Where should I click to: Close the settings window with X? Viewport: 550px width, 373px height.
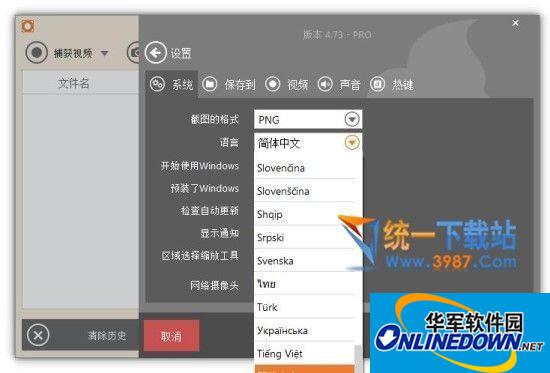click(x=515, y=23)
